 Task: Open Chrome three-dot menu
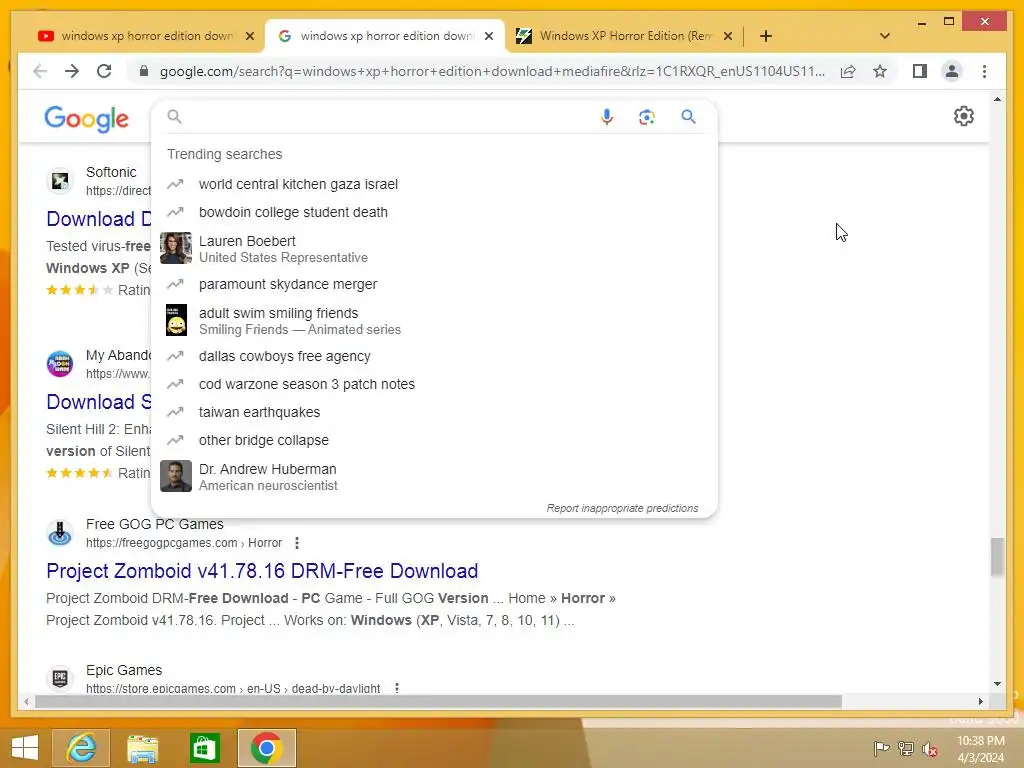click(x=984, y=71)
